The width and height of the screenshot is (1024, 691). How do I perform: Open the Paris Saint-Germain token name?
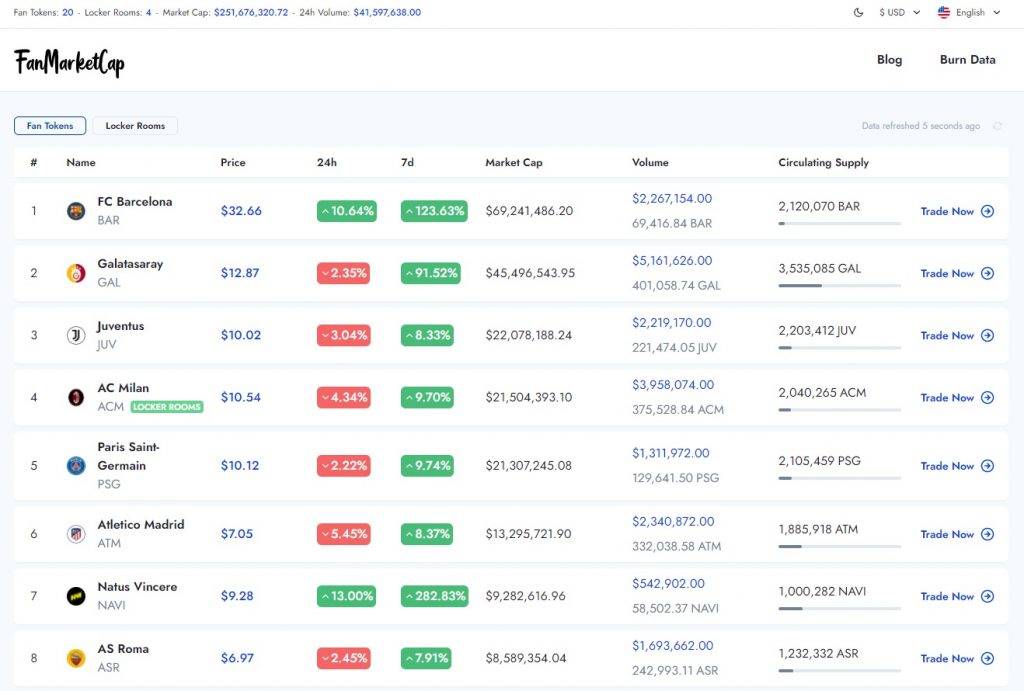128,456
